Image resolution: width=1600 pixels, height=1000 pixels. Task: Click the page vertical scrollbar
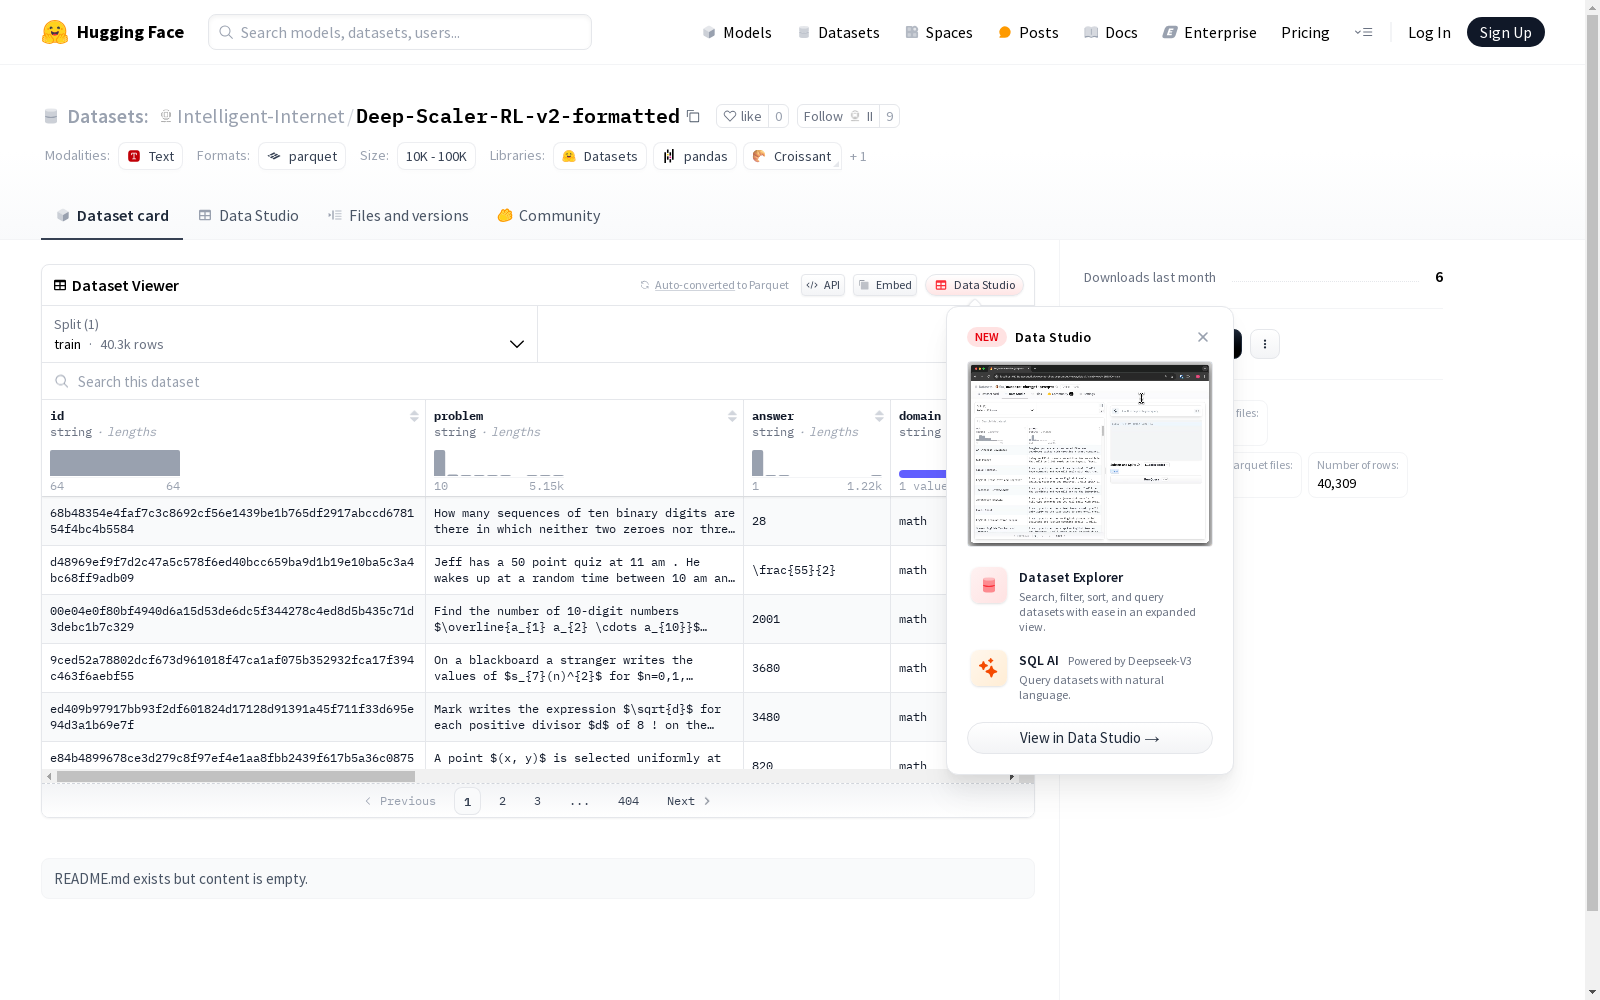pyautogui.click(x=1592, y=460)
